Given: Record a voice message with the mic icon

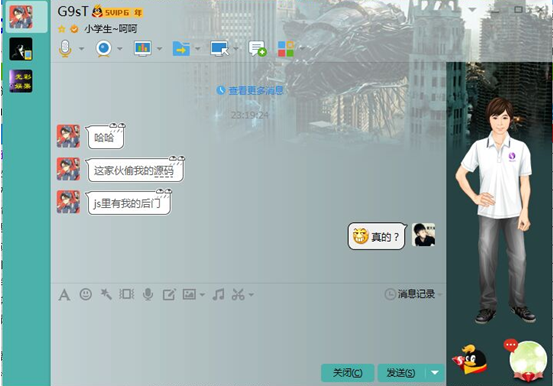Looking at the screenshot, I should click(x=148, y=294).
